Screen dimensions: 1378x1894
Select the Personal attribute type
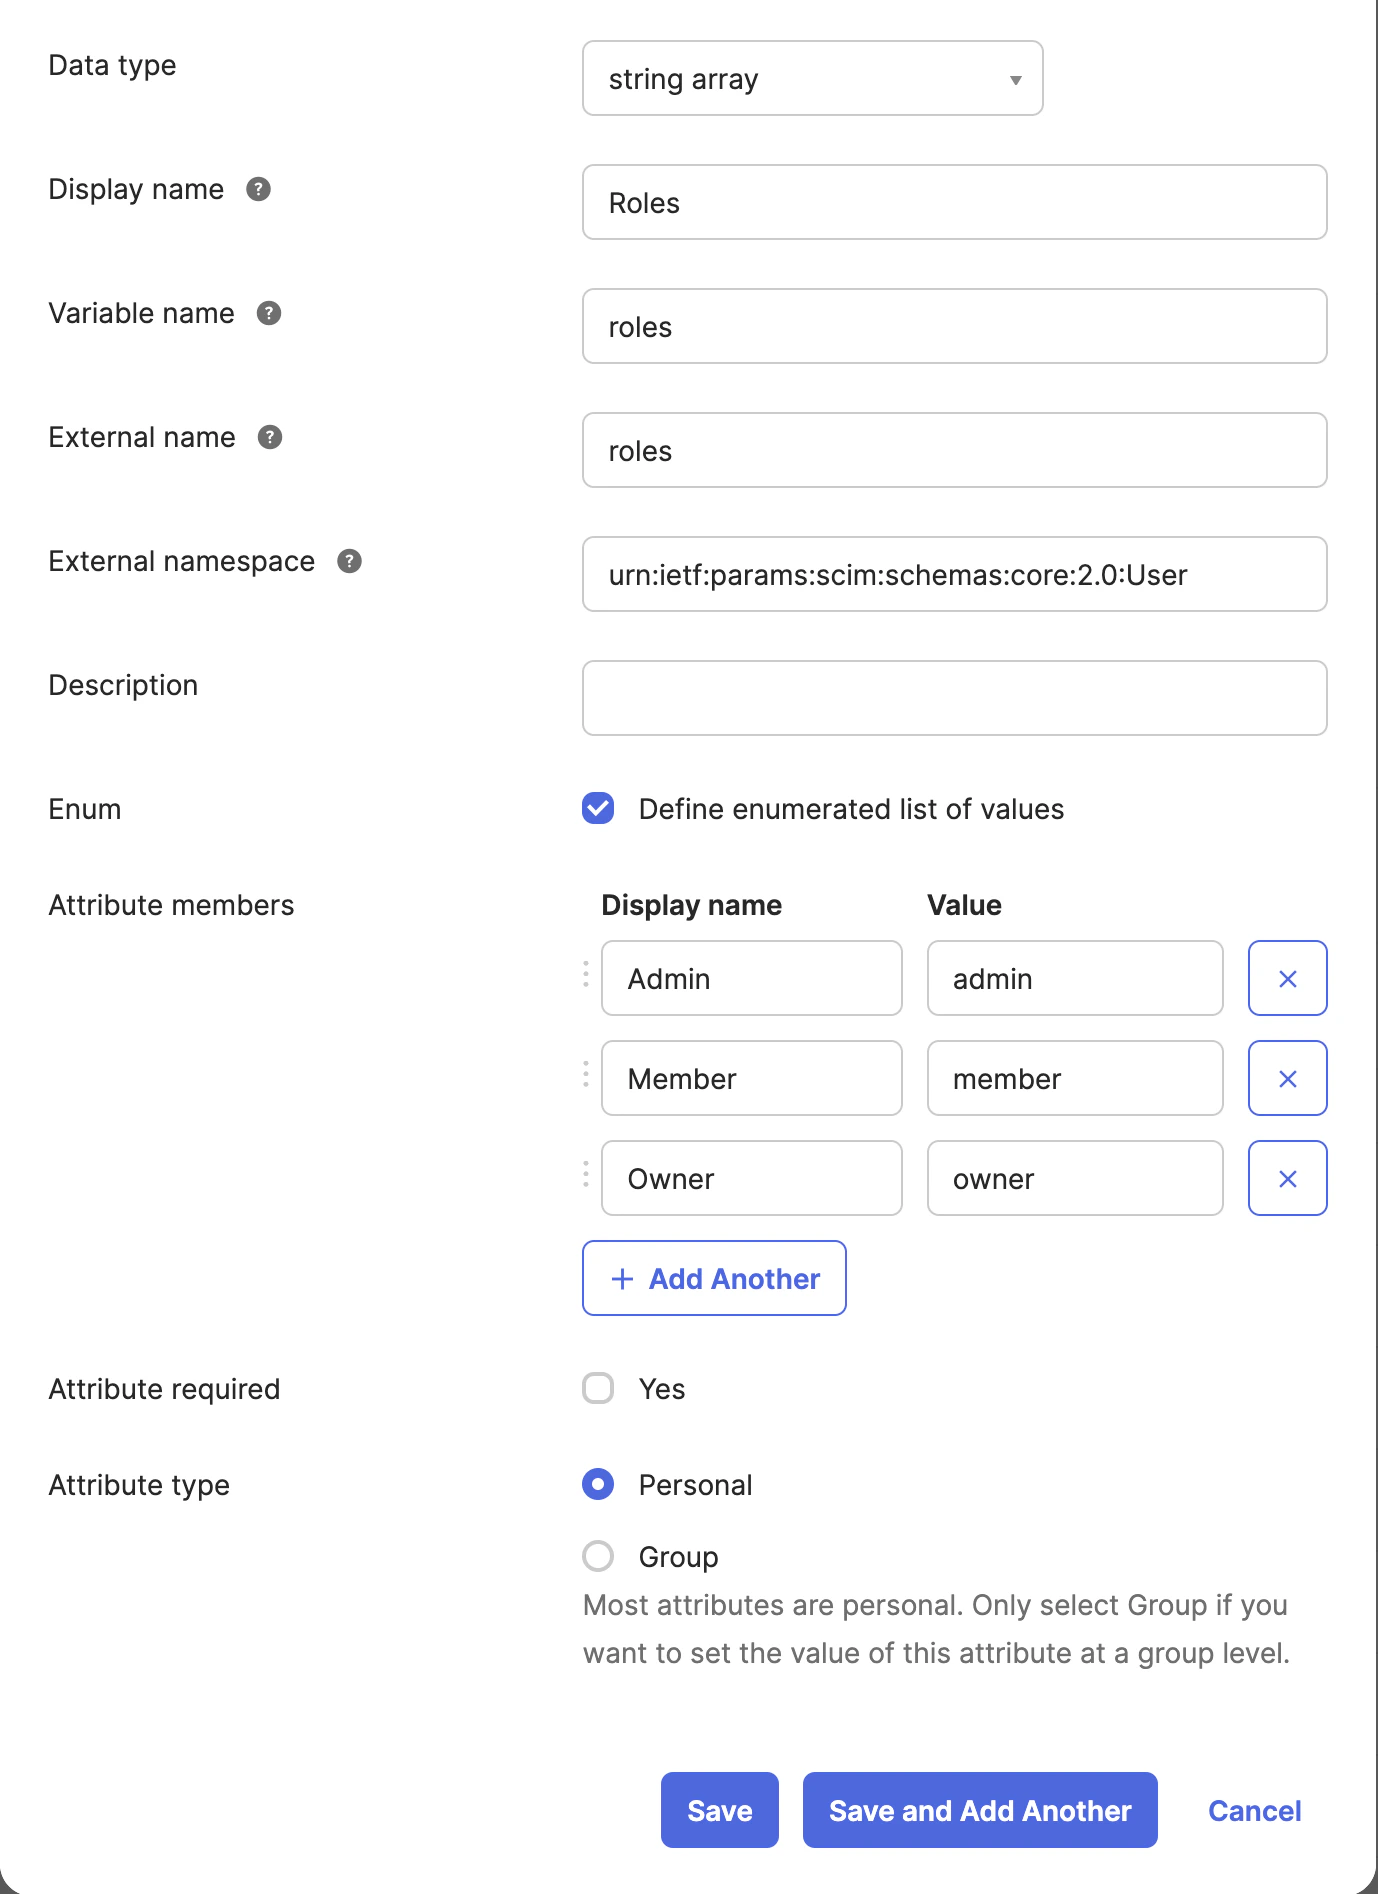tap(598, 1484)
